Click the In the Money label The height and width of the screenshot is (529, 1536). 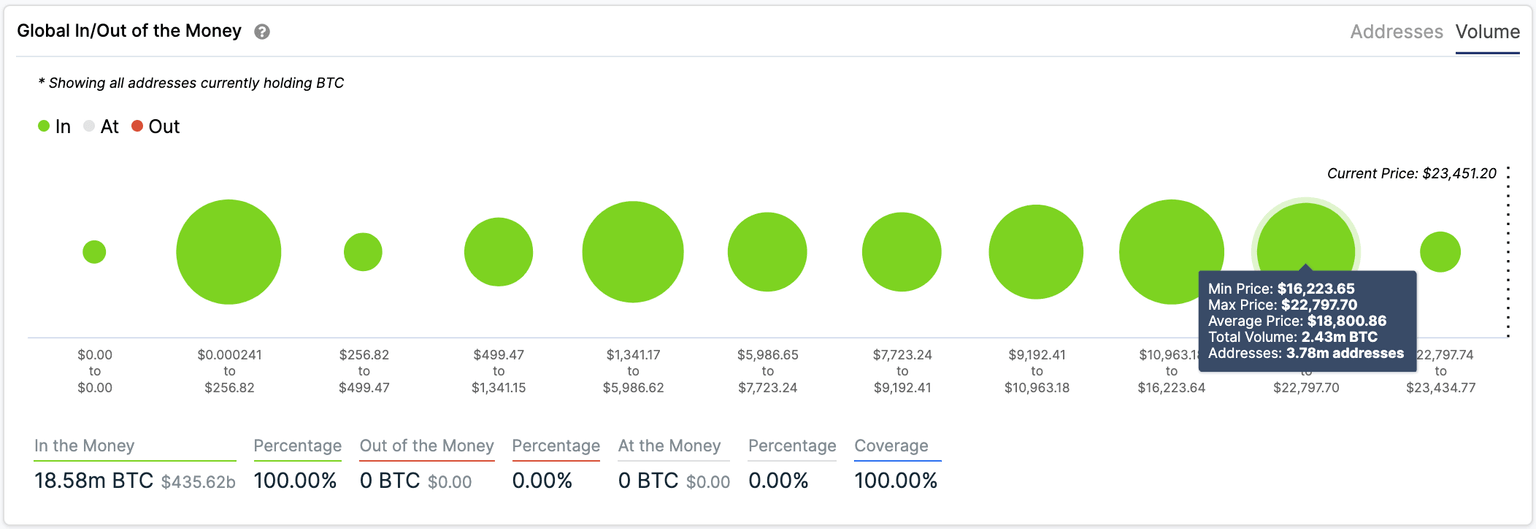(84, 446)
